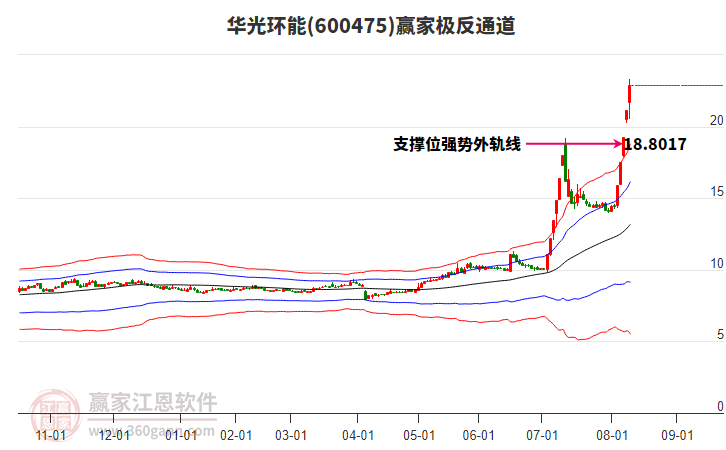Click the x-axis date 07-01
The image size is (726, 450).
point(542,435)
